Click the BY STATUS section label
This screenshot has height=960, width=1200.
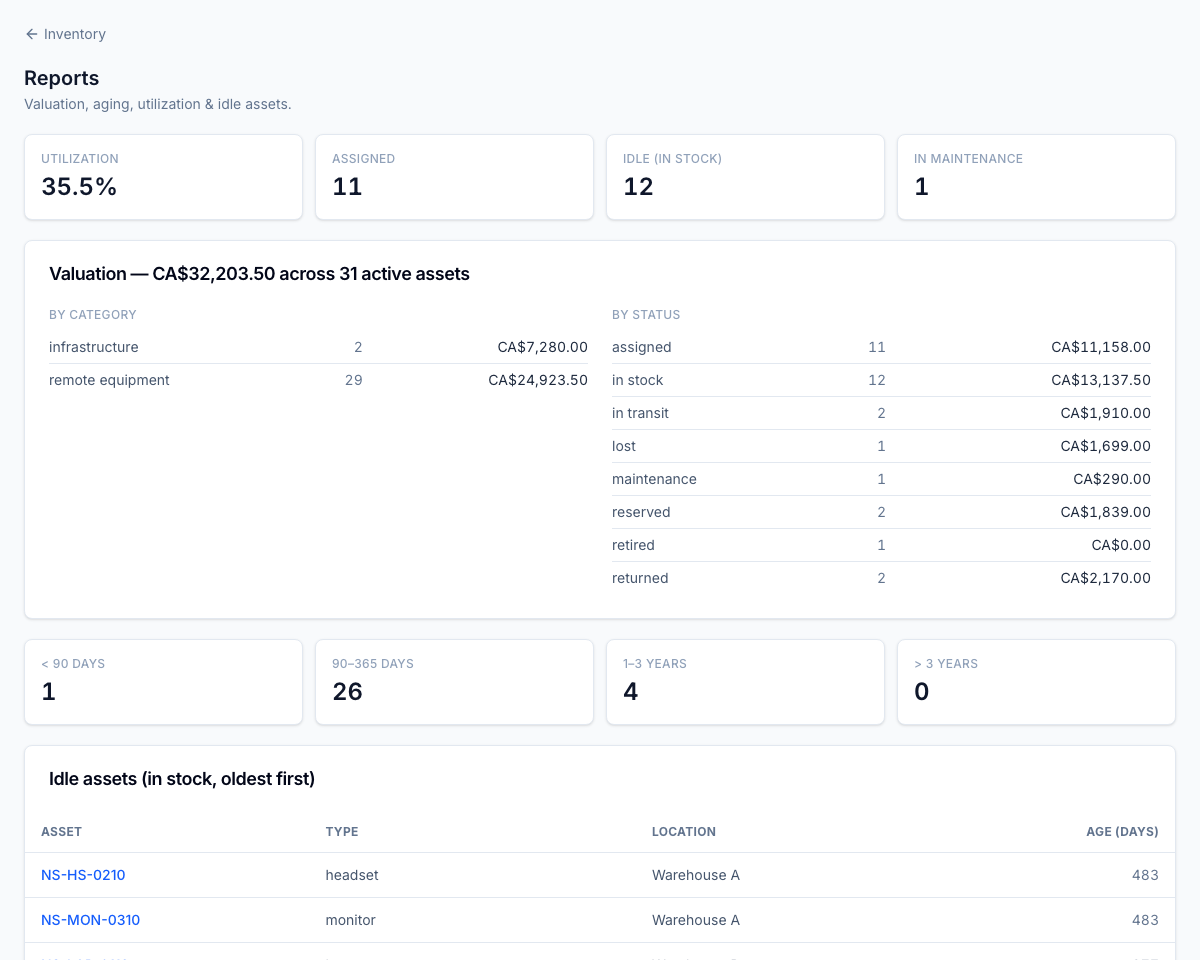point(646,315)
